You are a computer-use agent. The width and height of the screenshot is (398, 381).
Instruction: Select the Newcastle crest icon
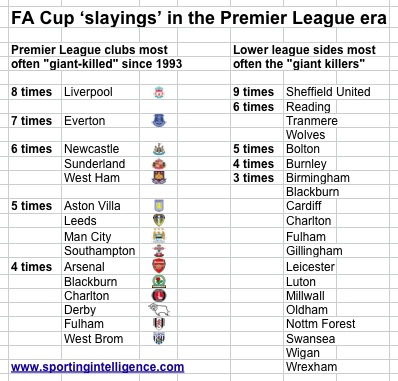click(159, 149)
